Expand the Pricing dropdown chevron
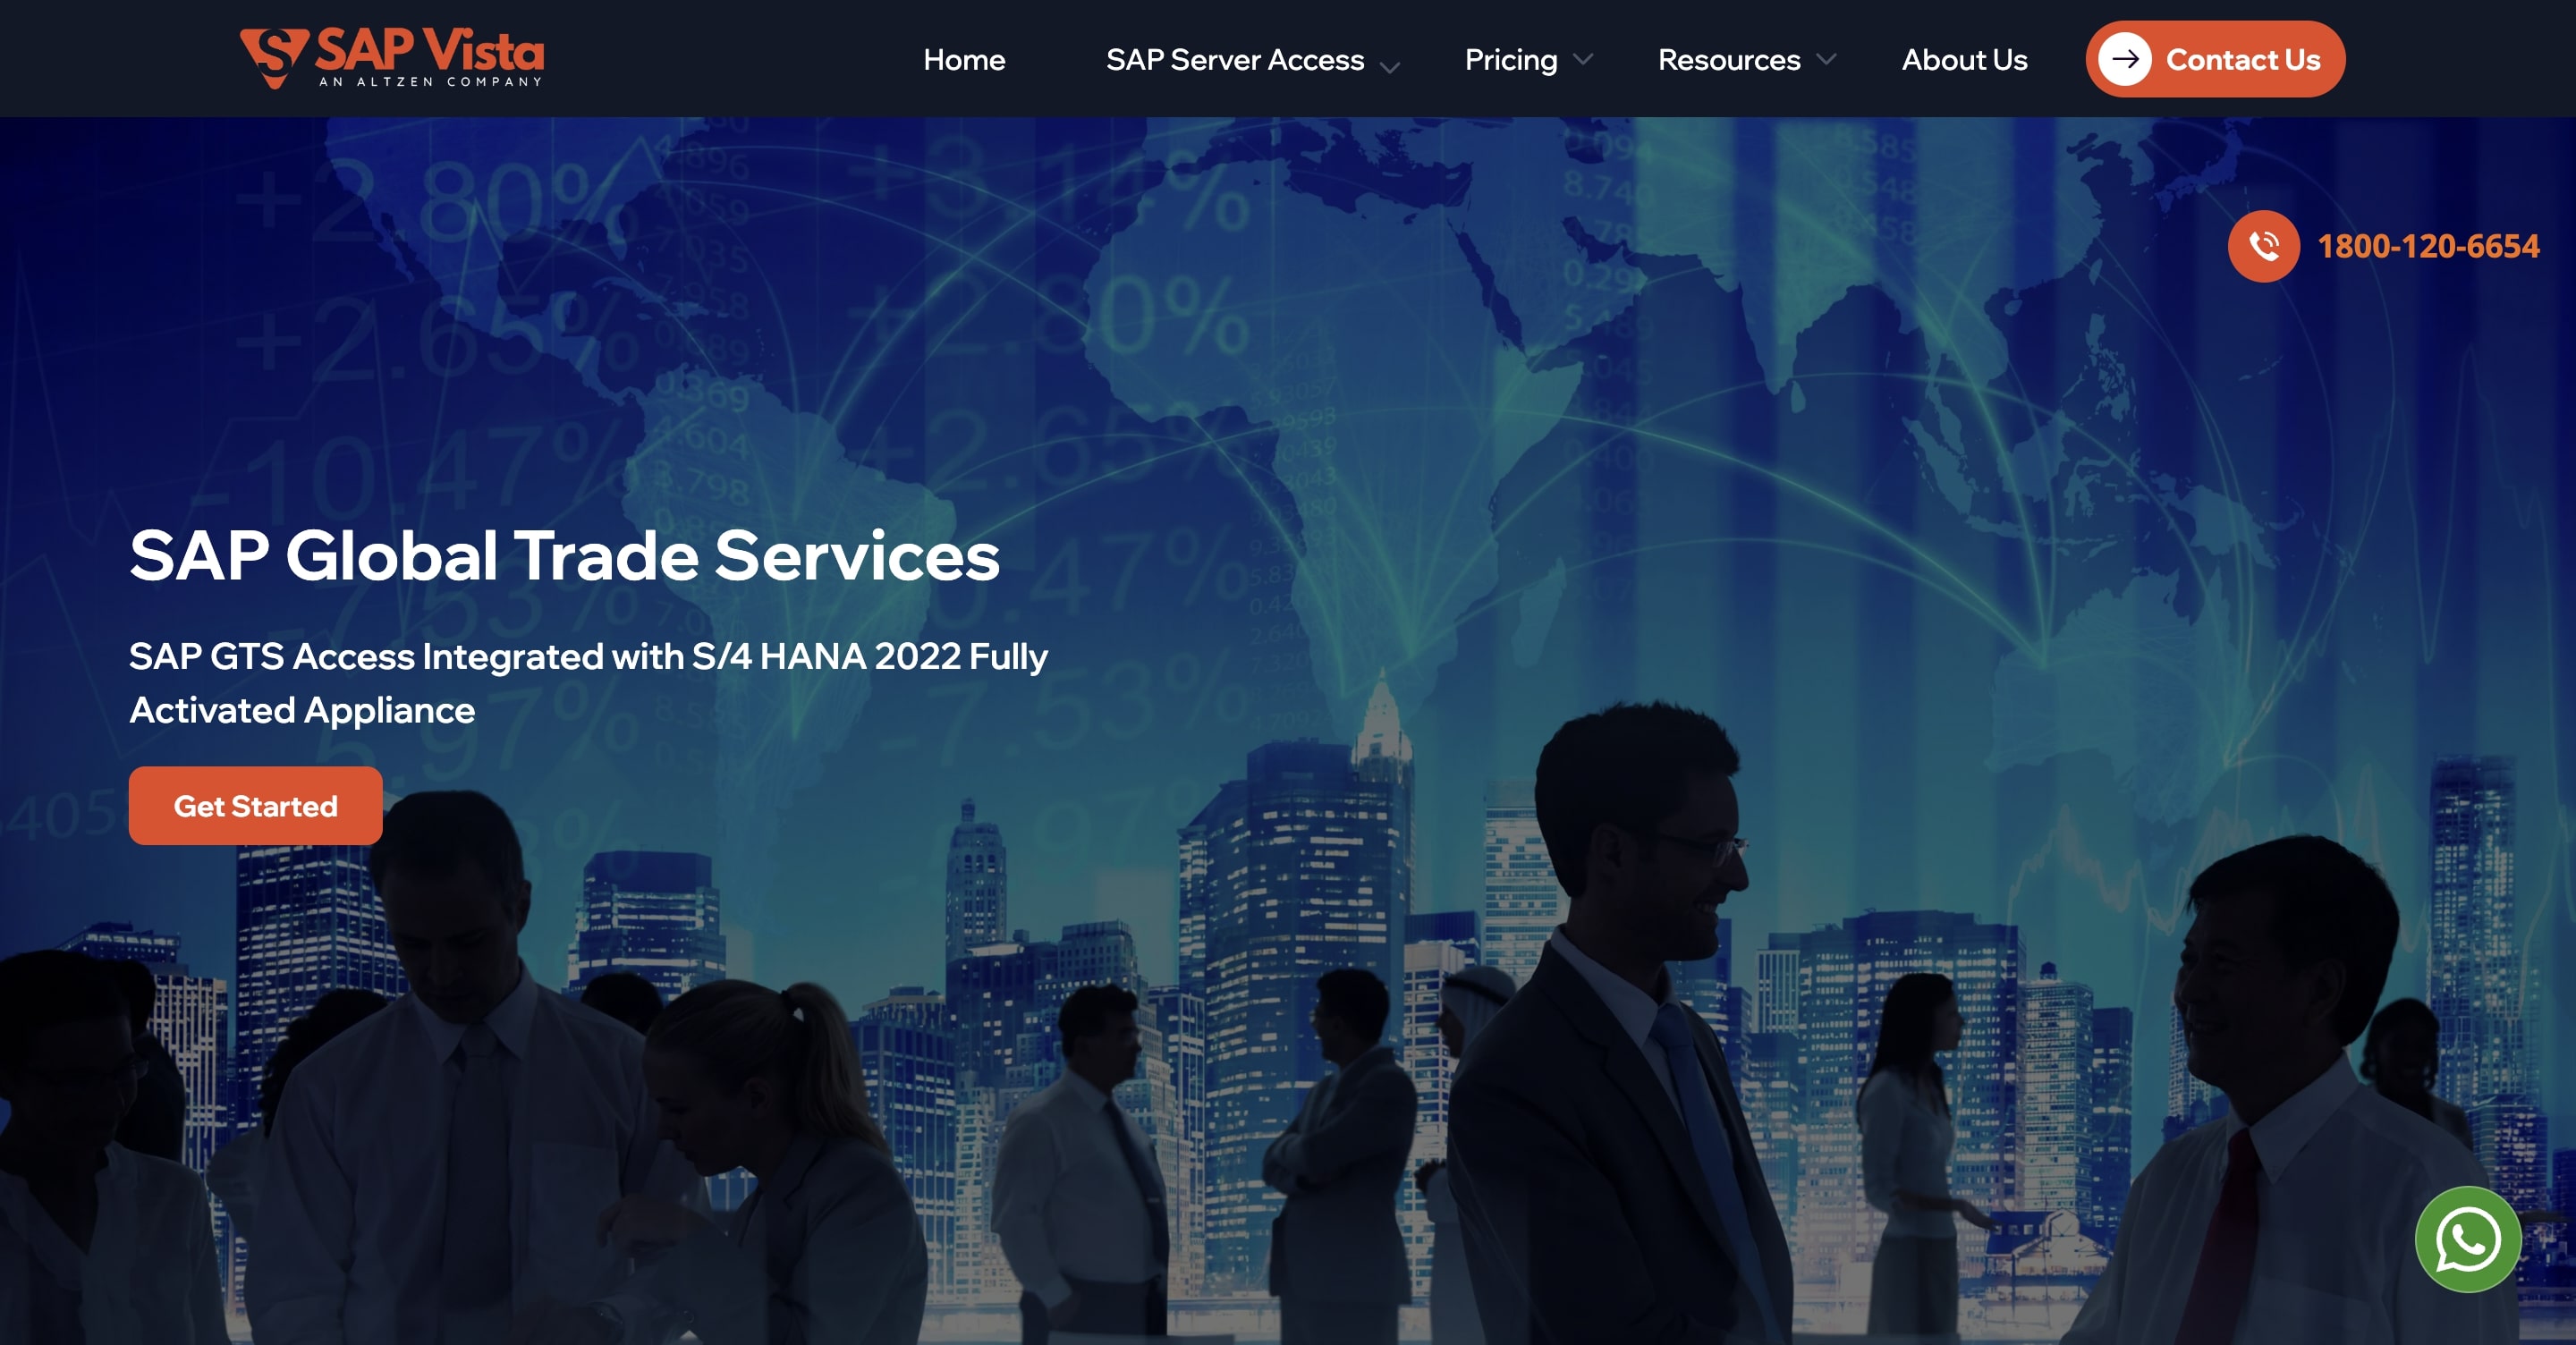The height and width of the screenshot is (1345, 2576). tap(1582, 60)
